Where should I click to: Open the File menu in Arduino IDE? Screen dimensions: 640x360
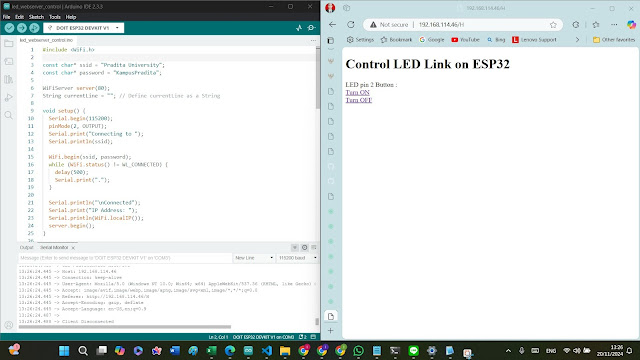(7, 17)
